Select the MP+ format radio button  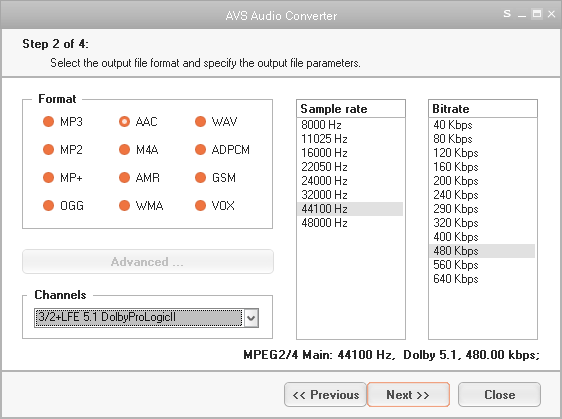tap(48, 177)
